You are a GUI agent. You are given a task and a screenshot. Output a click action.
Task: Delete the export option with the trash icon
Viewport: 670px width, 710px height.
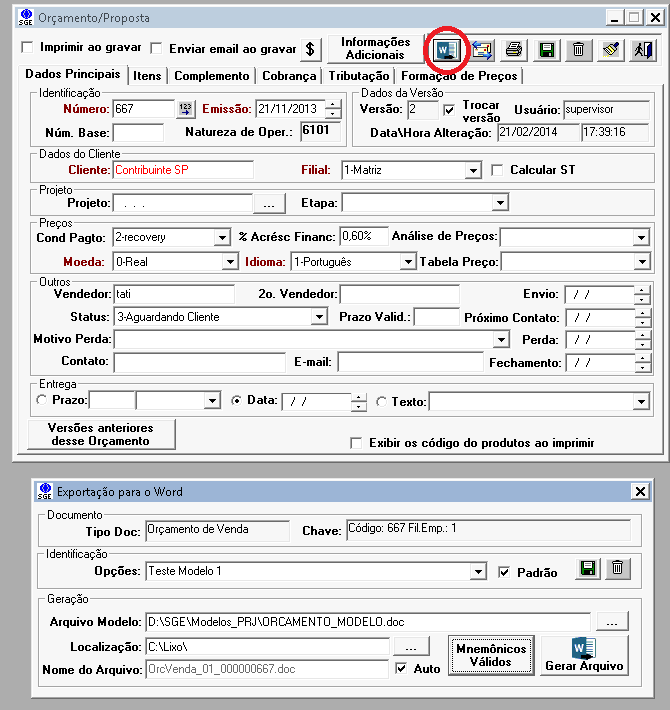click(x=618, y=569)
